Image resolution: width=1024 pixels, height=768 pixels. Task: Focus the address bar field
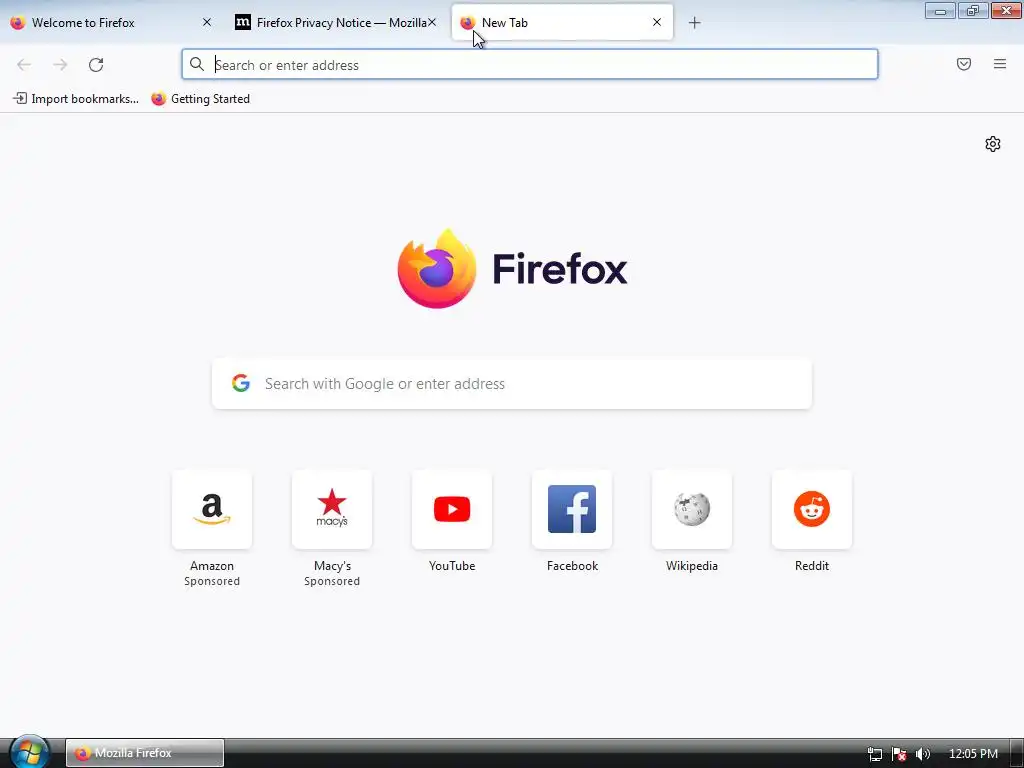coord(530,64)
